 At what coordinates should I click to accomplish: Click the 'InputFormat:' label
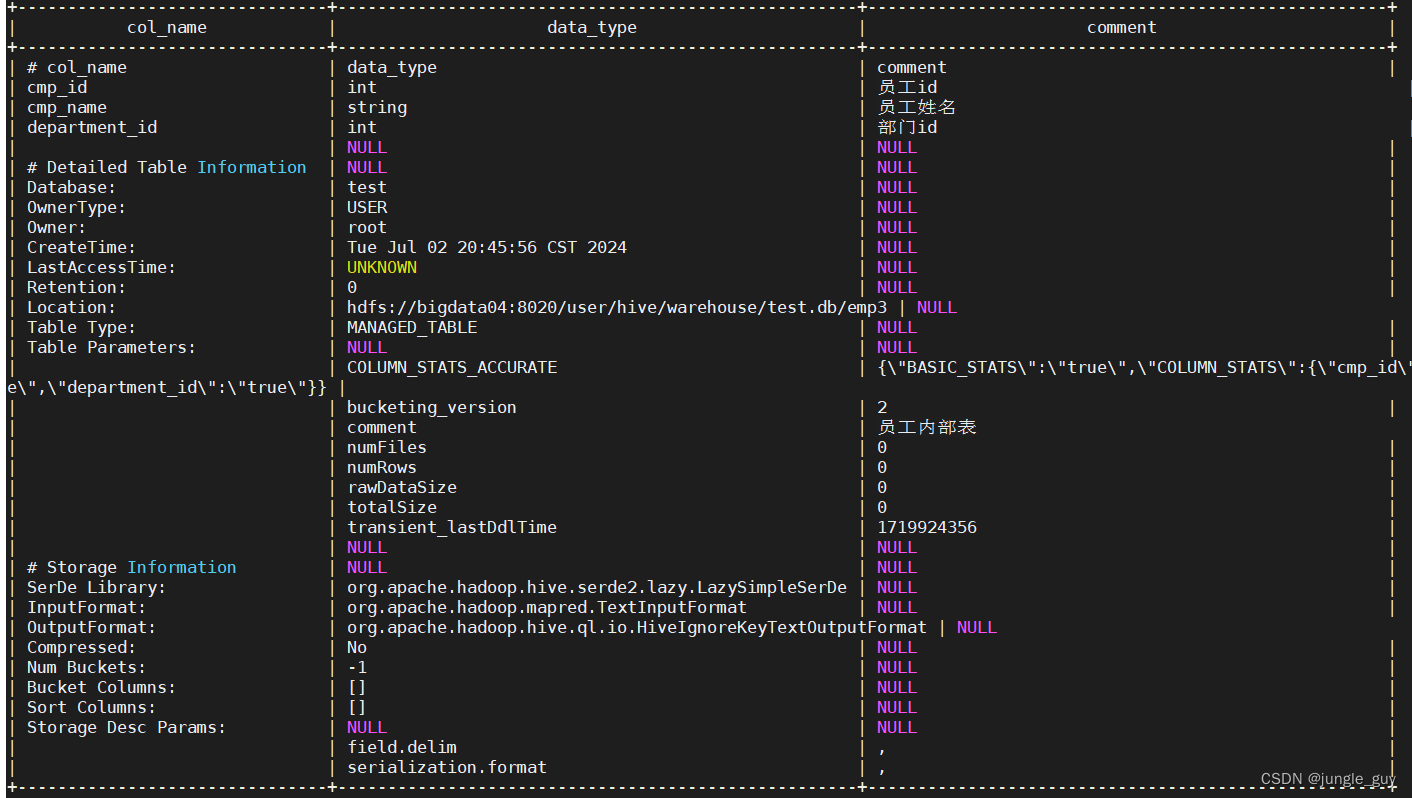(87, 608)
